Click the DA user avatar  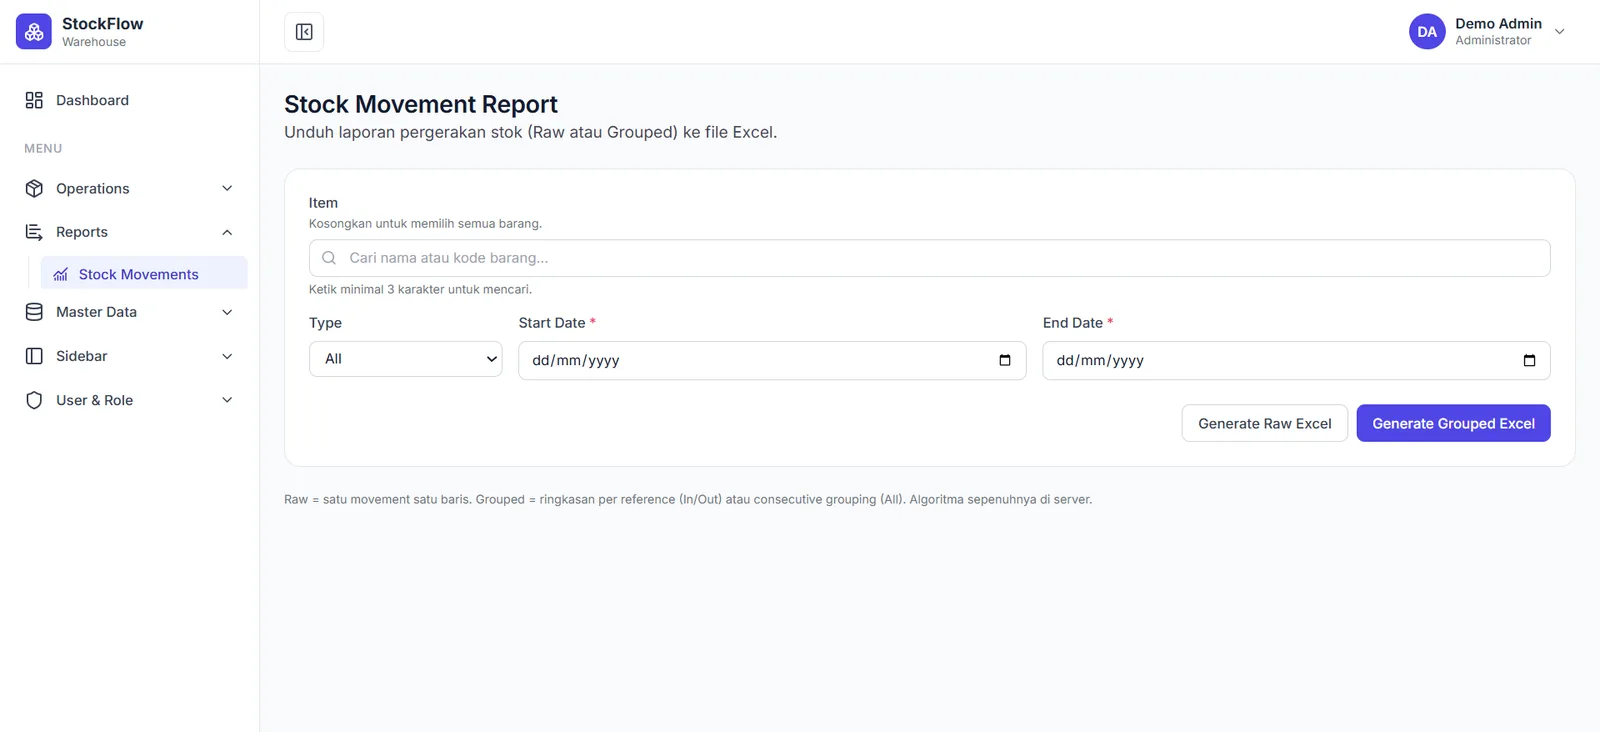pos(1427,32)
